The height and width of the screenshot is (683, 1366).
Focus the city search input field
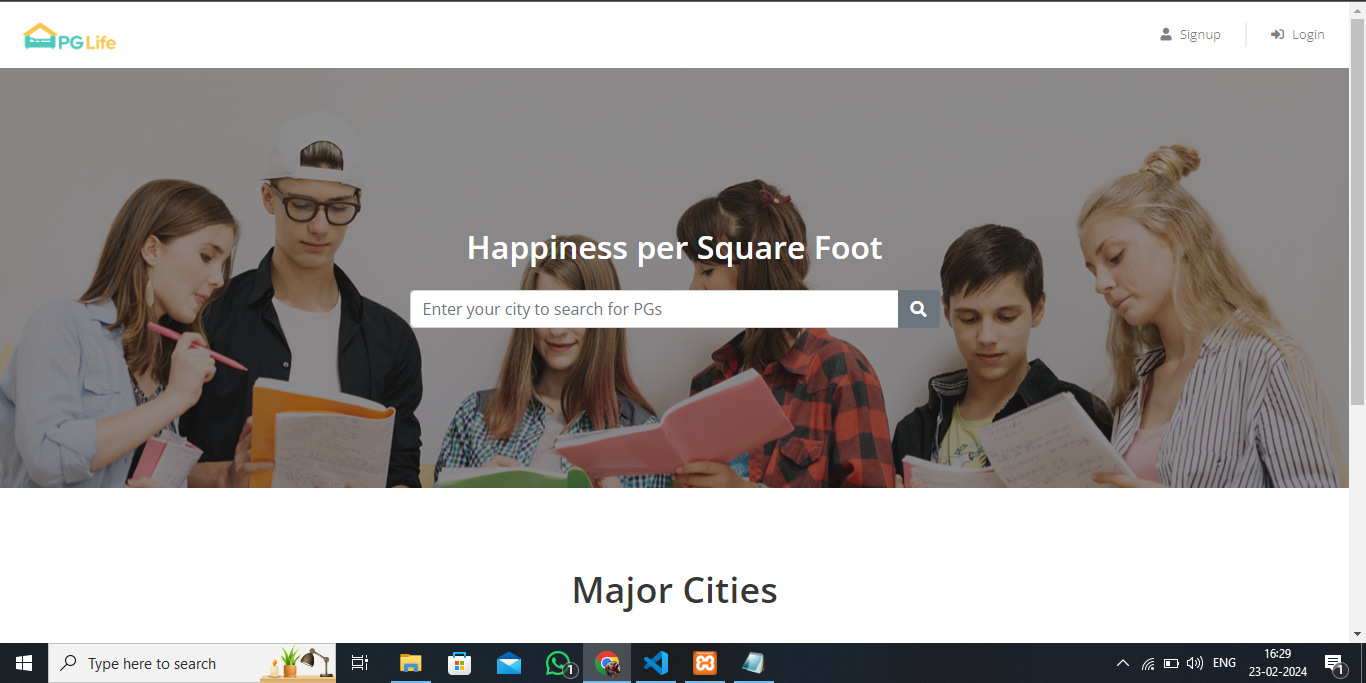[654, 309]
